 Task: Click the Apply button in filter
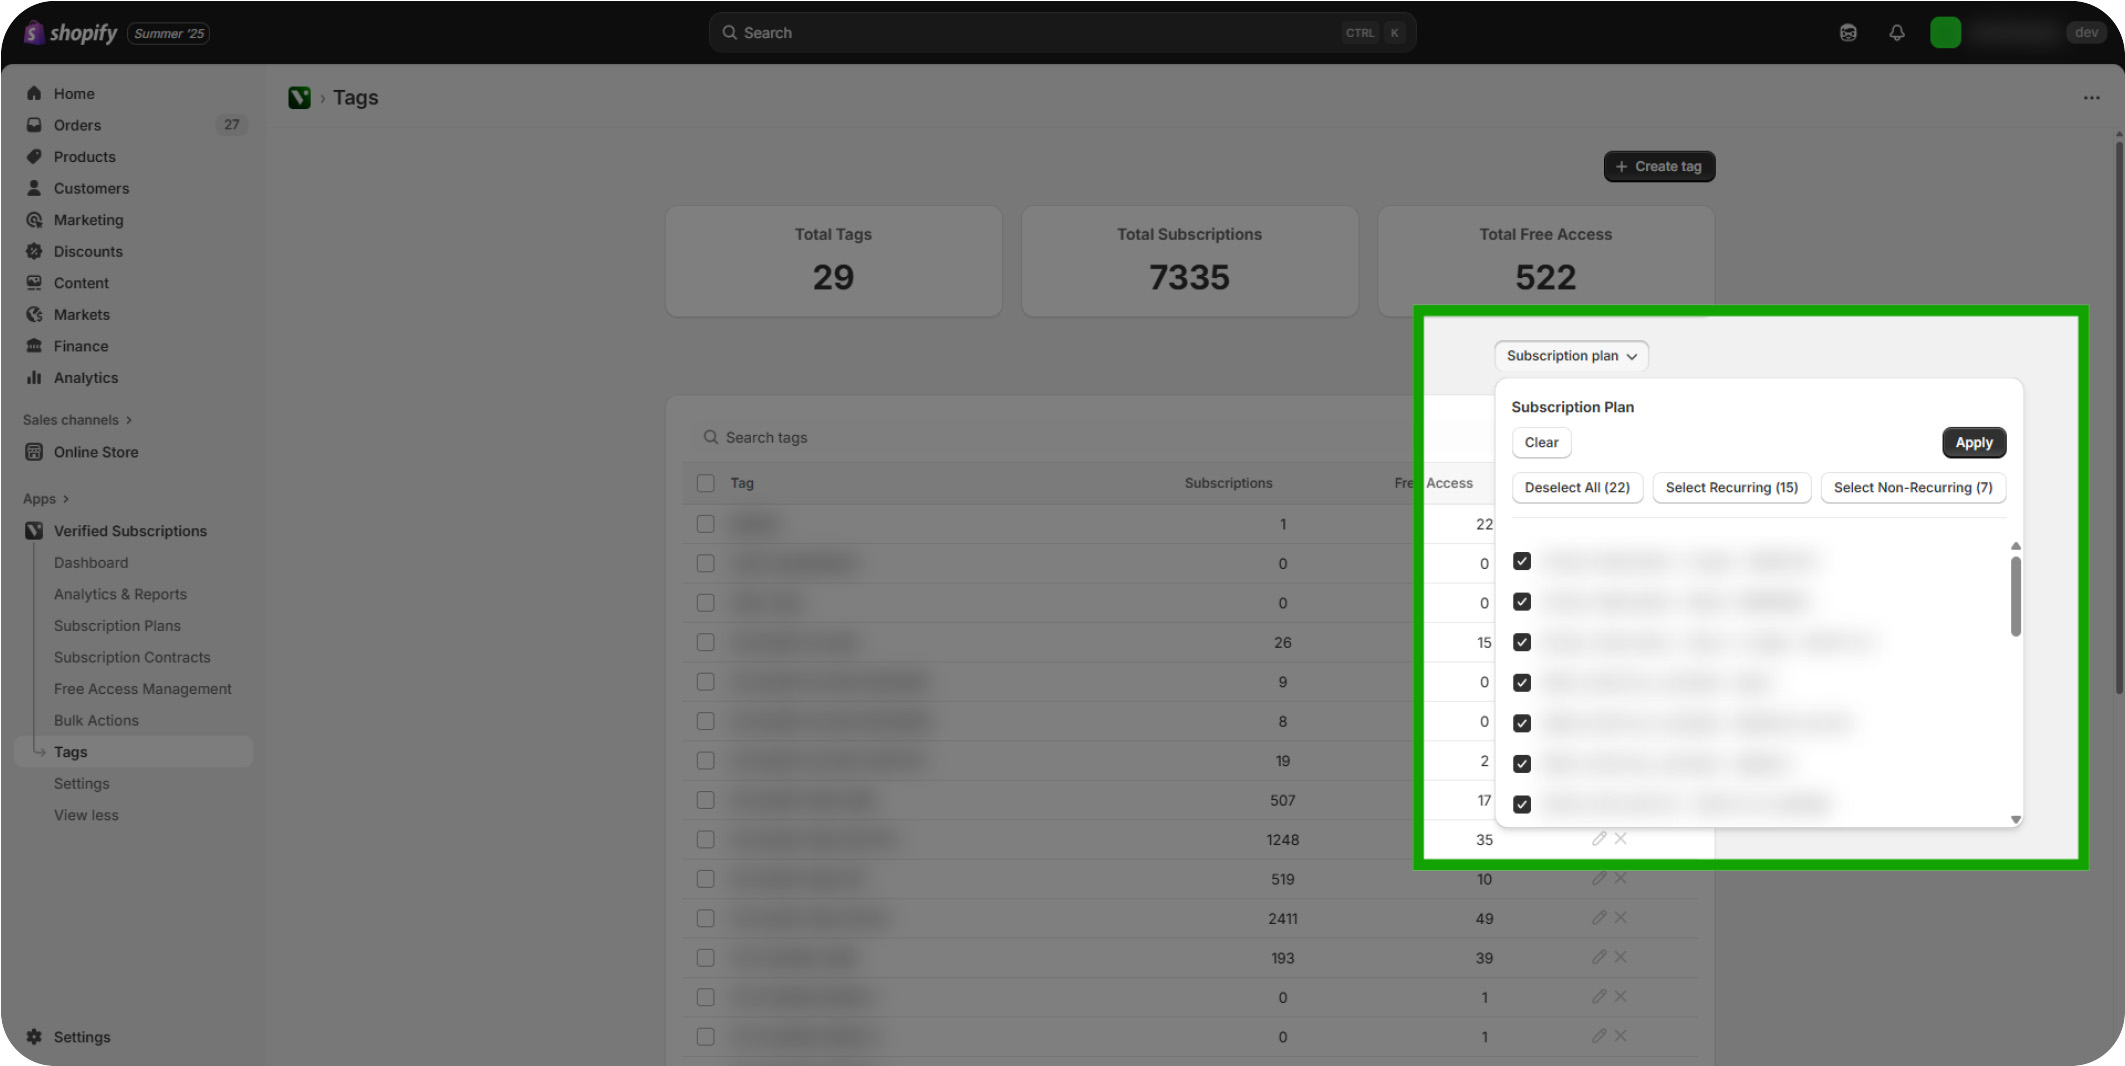(x=1973, y=443)
